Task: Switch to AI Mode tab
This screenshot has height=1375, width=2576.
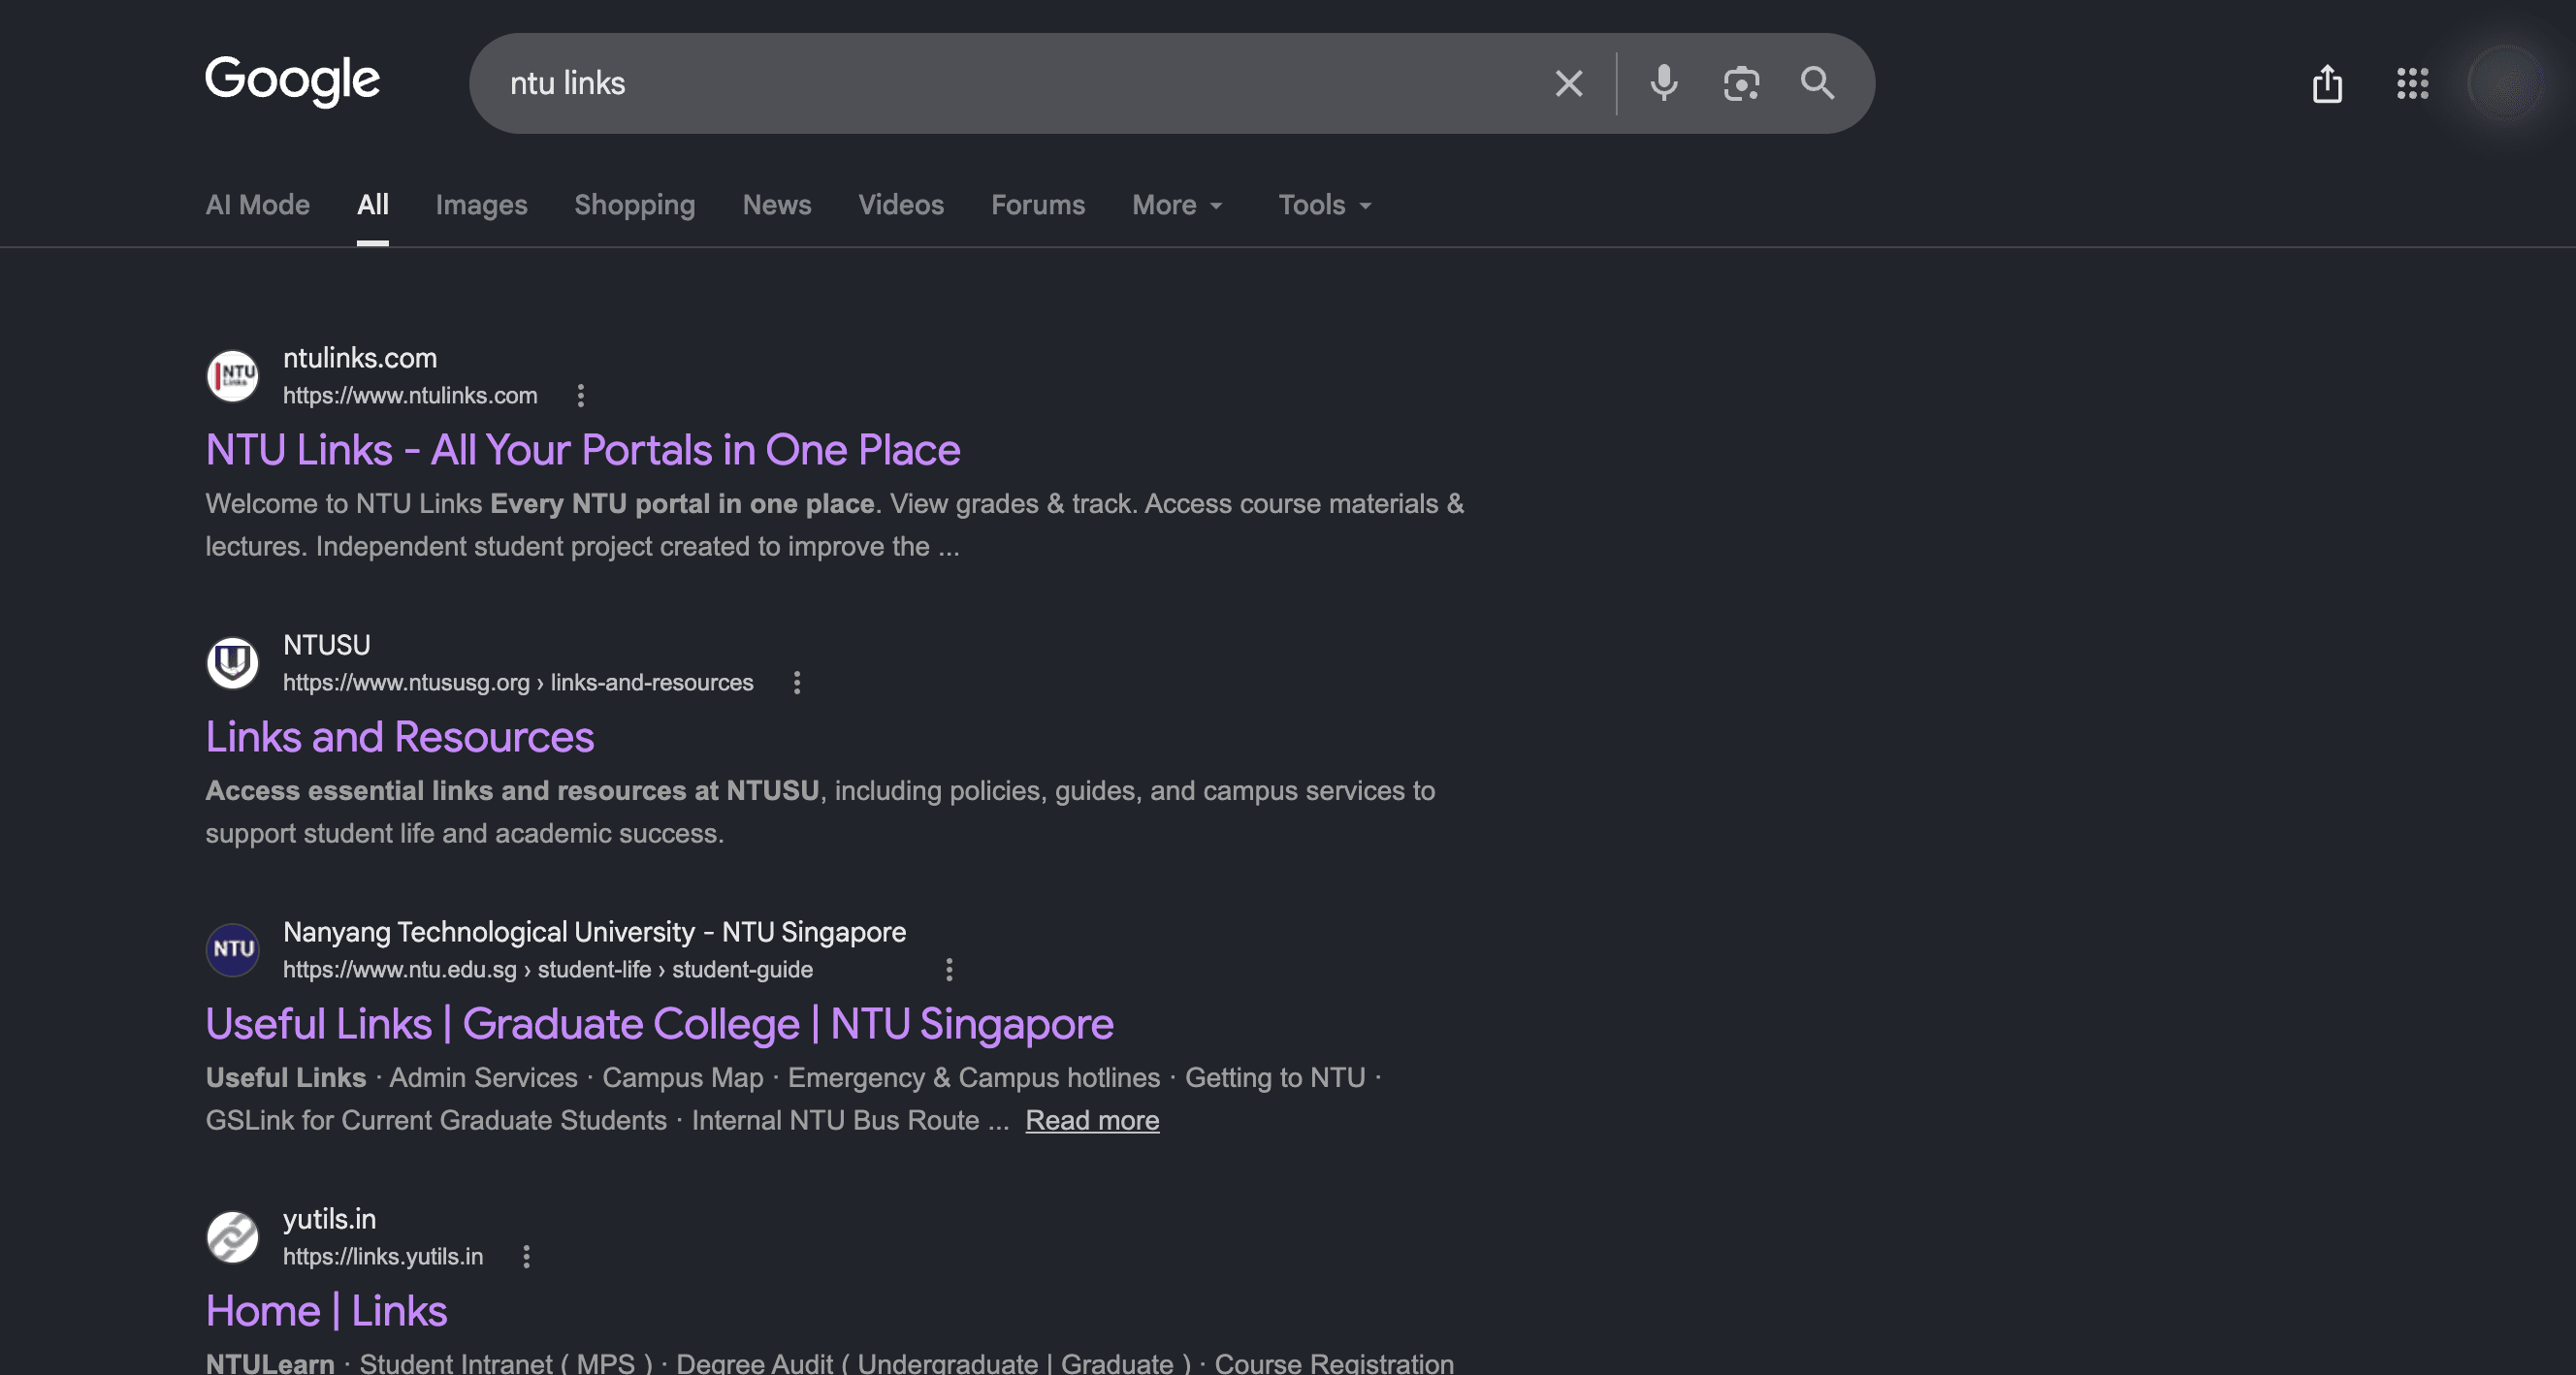Action: coord(257,205)
